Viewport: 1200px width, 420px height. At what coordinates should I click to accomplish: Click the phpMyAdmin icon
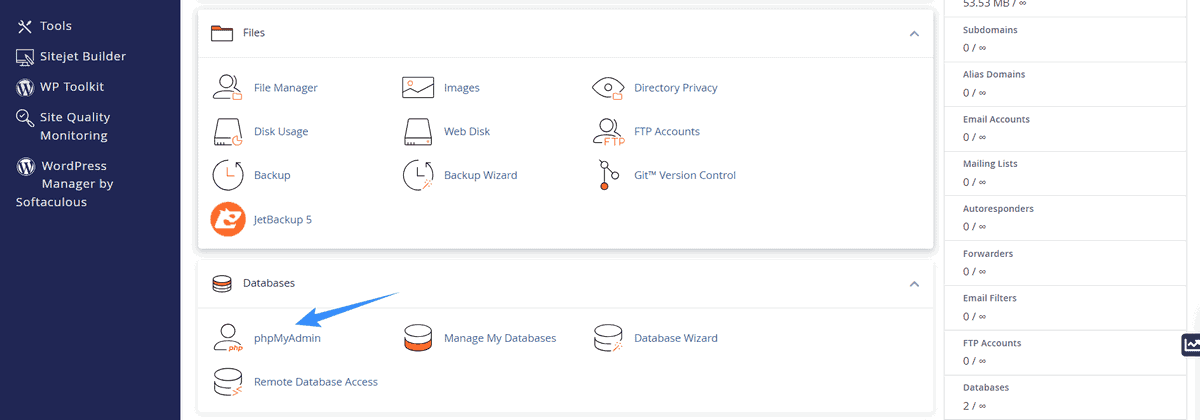[228, 338]
